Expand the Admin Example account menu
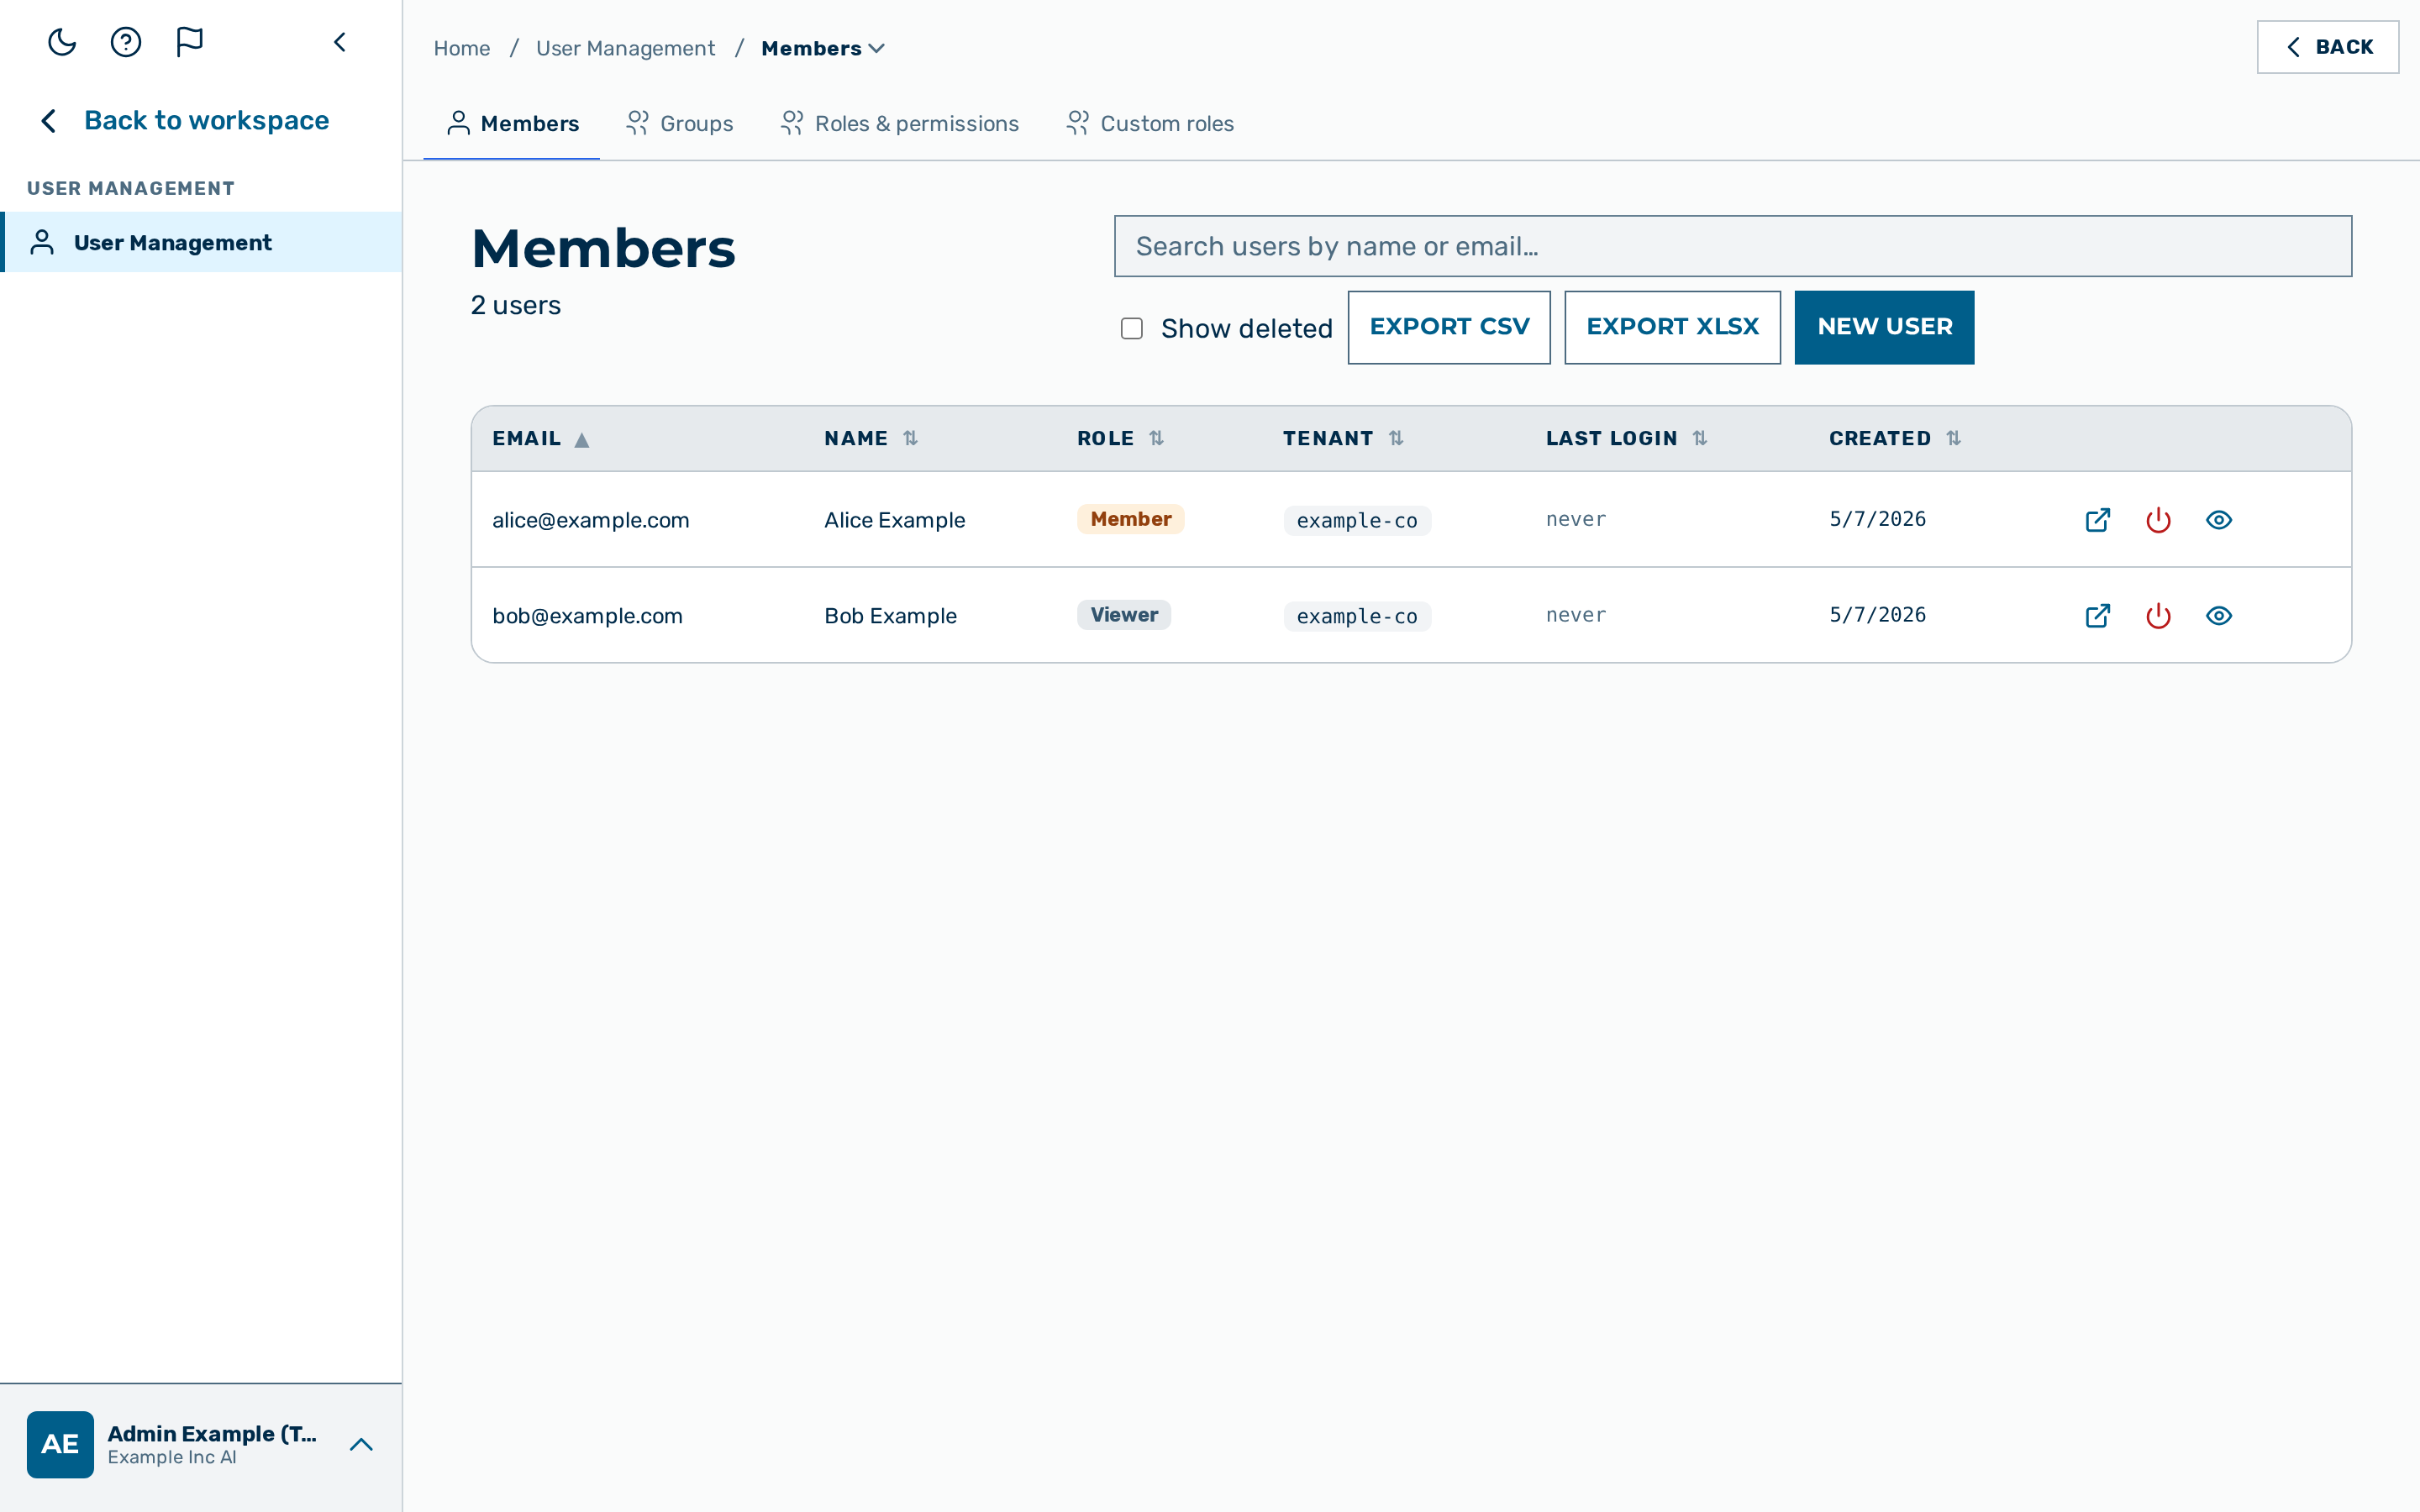This screenshot has width=2420, height=1512. pos(361,1444)
